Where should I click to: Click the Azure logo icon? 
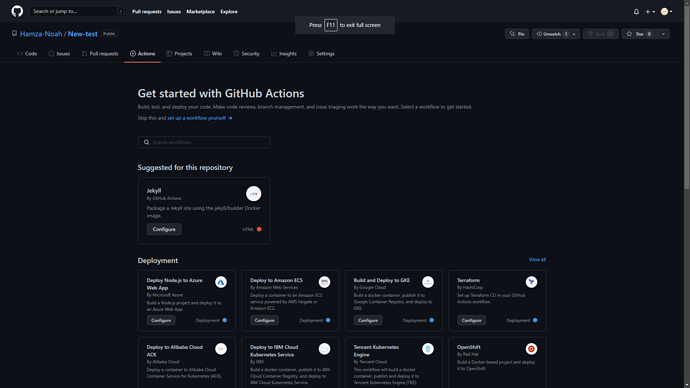pos(221,282)
